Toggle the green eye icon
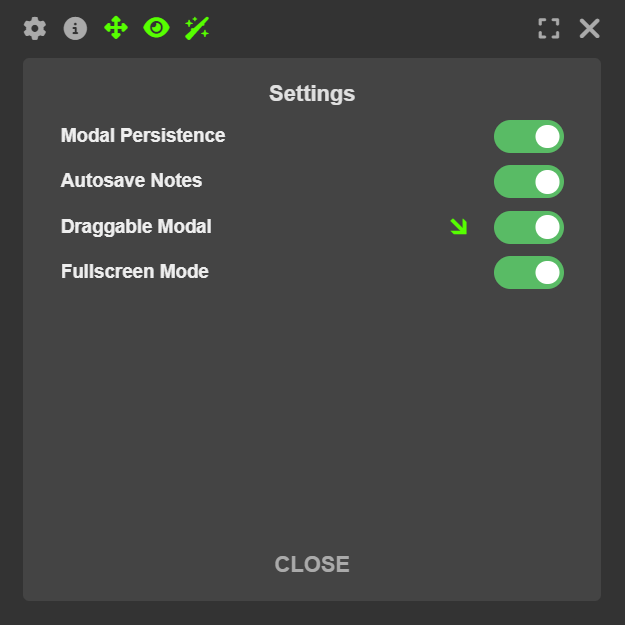Screen dimensions: 625x625 tap(156, 28)
